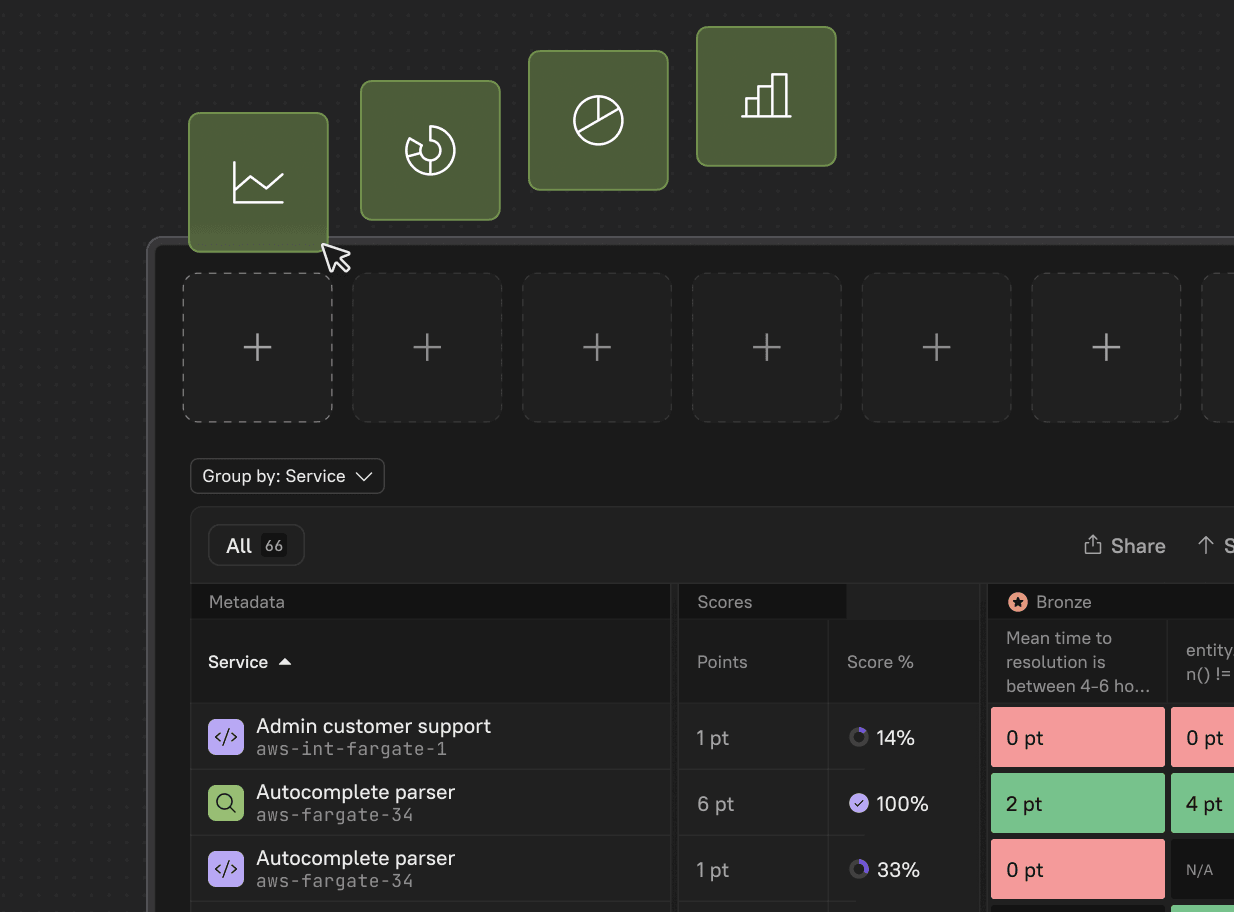Select the bar chart widget tile
The width and height of the screenshot is (1234, 912).
tap(766, 96)
